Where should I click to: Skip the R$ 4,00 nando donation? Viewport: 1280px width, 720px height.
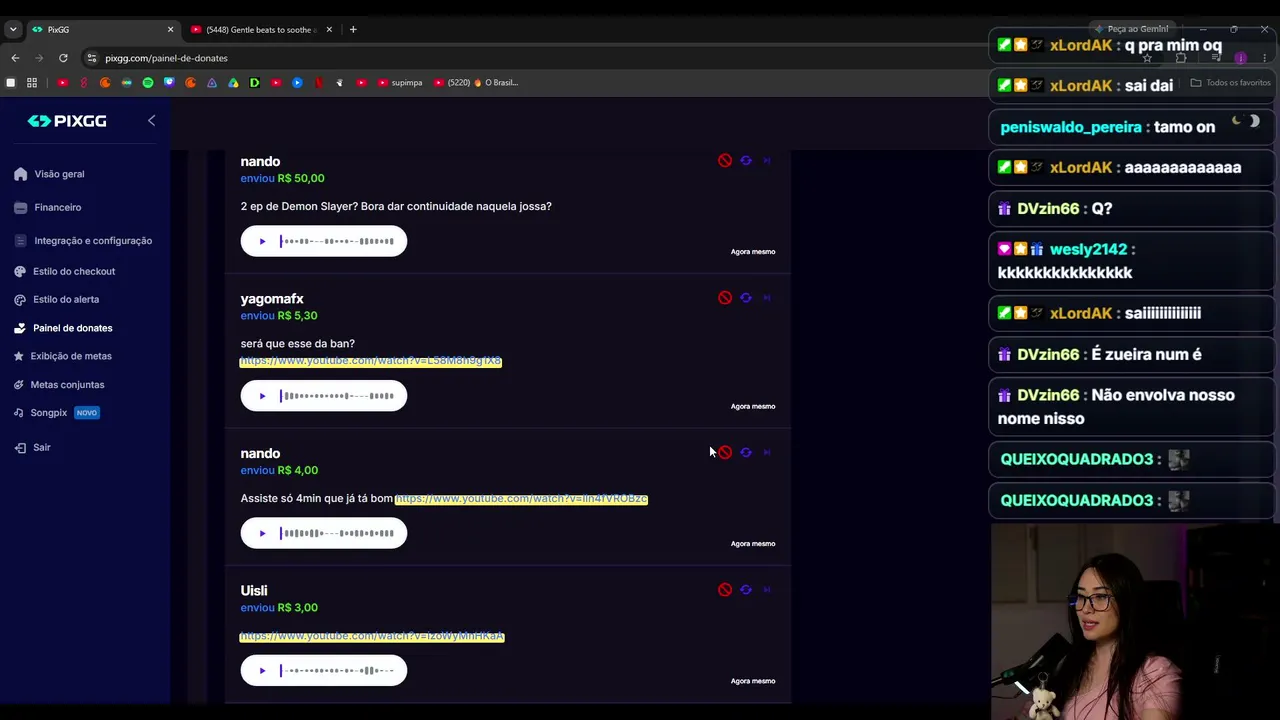click(767, 452)
